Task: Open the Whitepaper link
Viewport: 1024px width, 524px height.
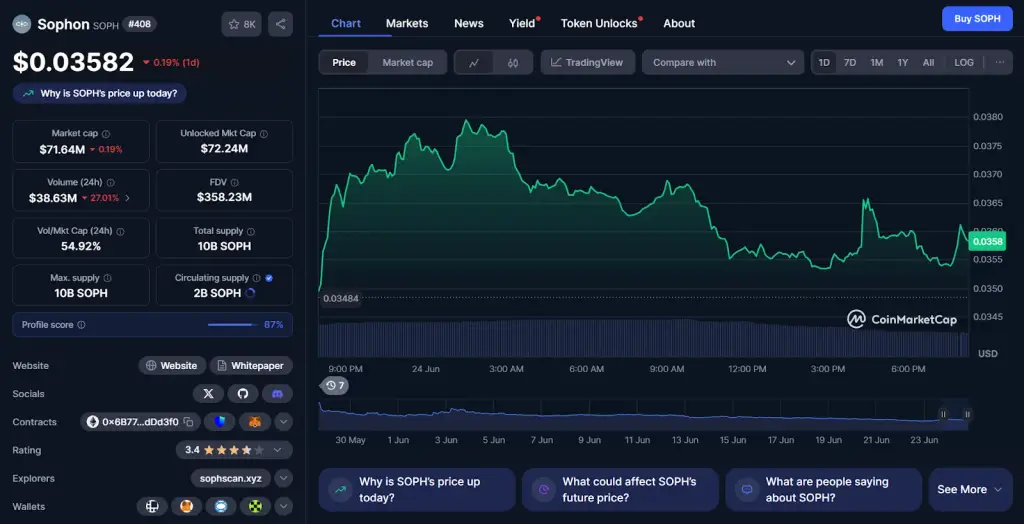Action: (x=251, y=365)
